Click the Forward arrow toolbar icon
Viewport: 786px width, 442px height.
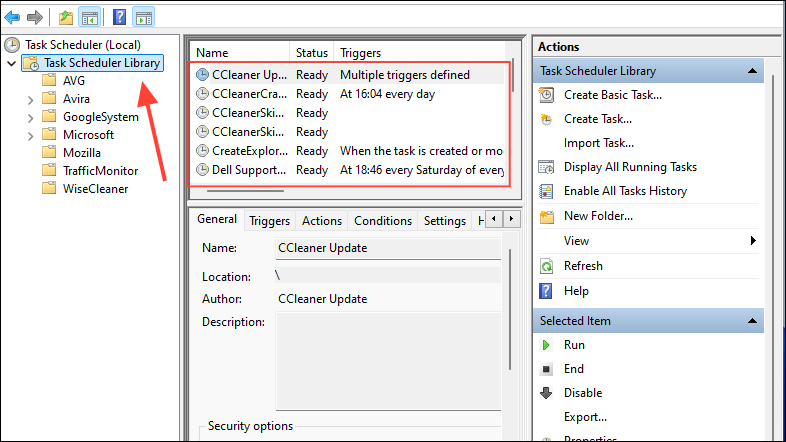(x=35, y=18)
